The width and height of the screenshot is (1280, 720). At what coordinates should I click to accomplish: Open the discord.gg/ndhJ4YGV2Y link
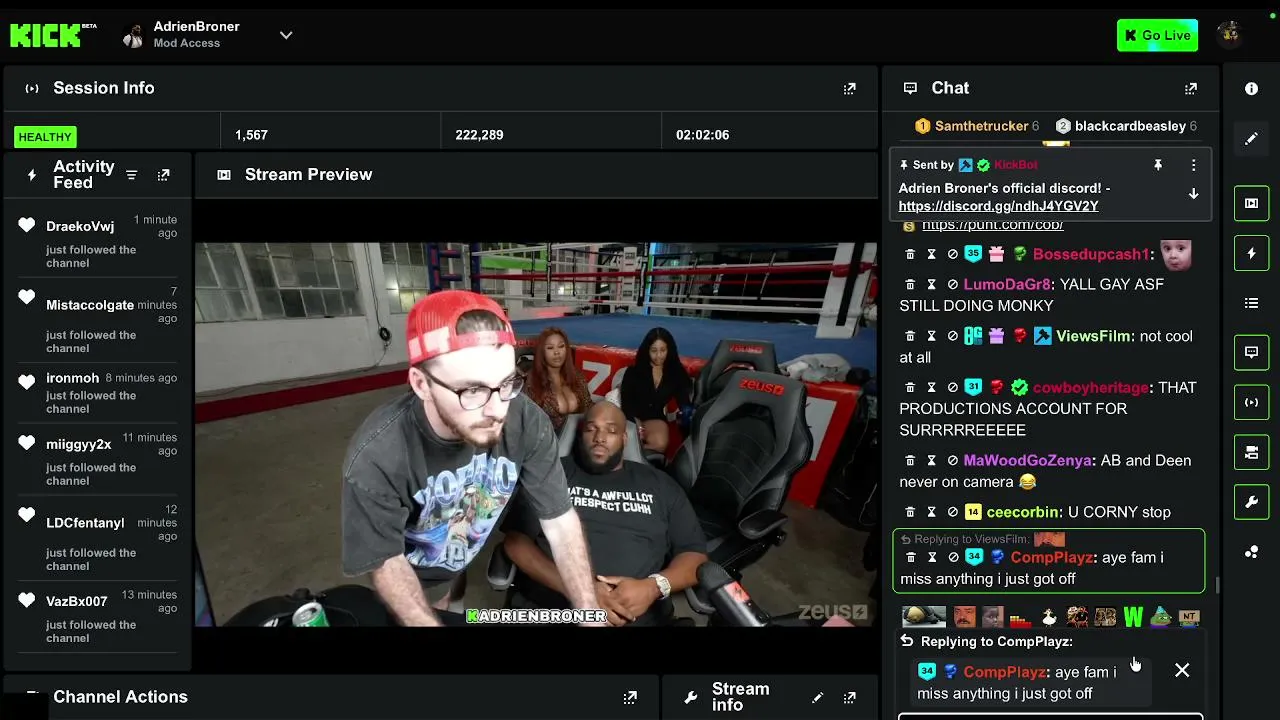point(998,206)
